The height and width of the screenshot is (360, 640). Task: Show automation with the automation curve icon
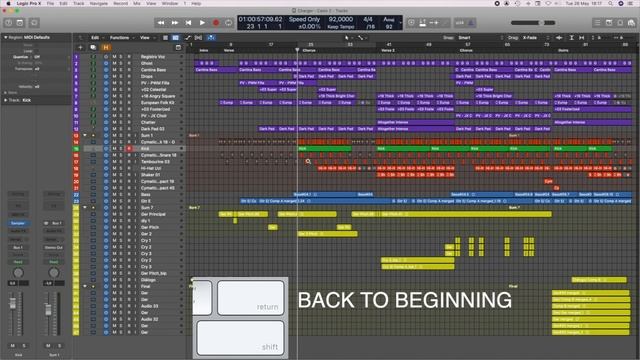(x=188, y=38)
